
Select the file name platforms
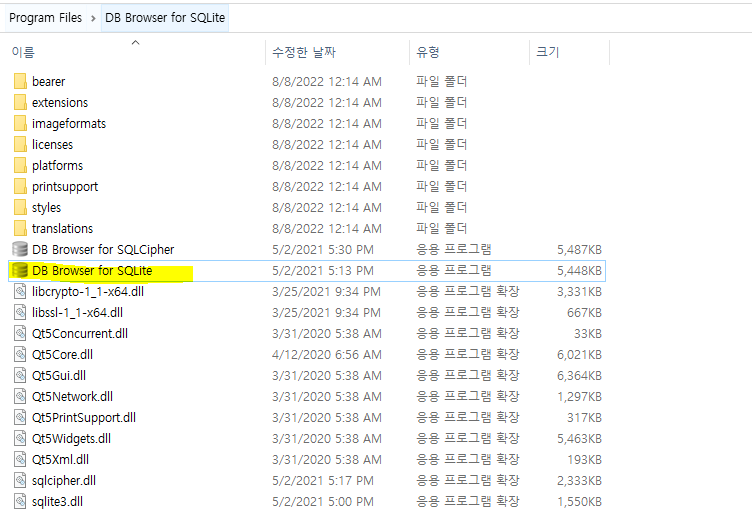tap(58, 165)
